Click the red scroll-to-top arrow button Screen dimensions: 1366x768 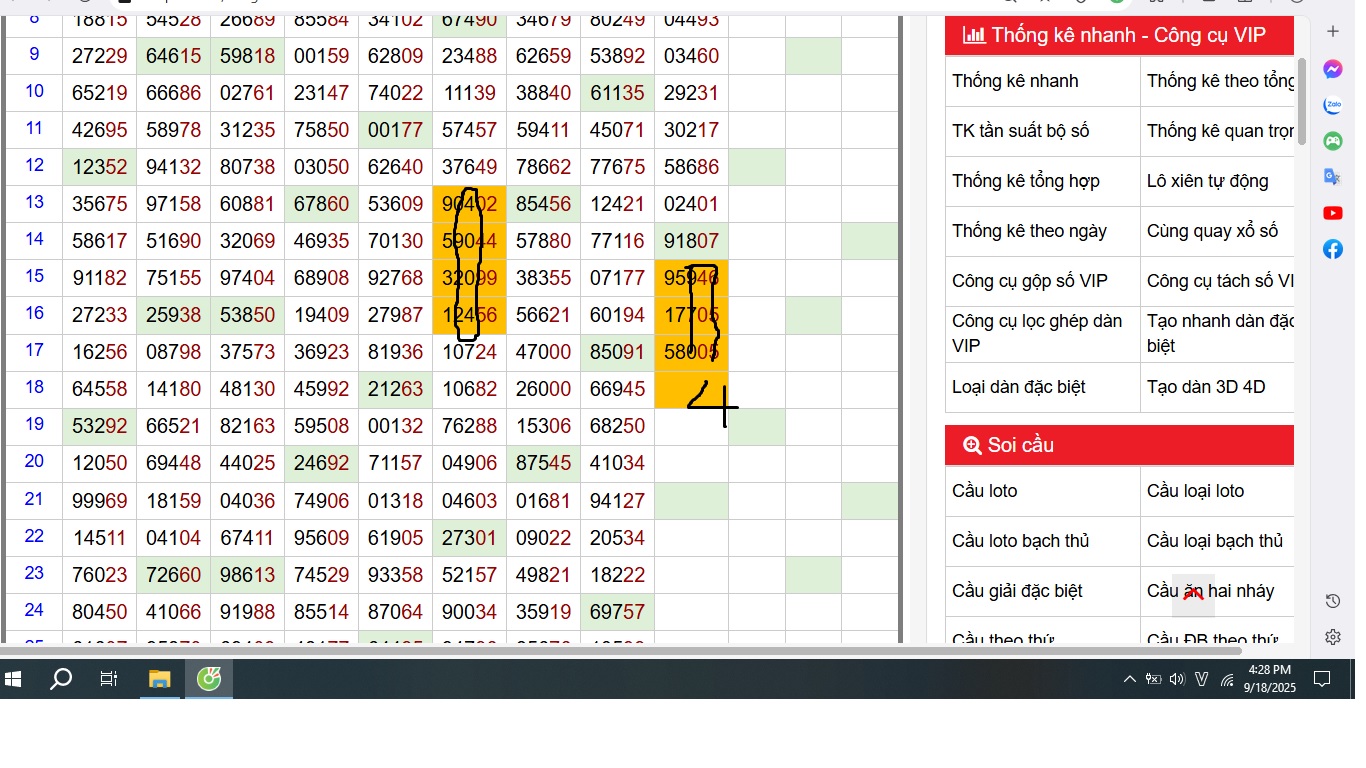click(1193, 595)
